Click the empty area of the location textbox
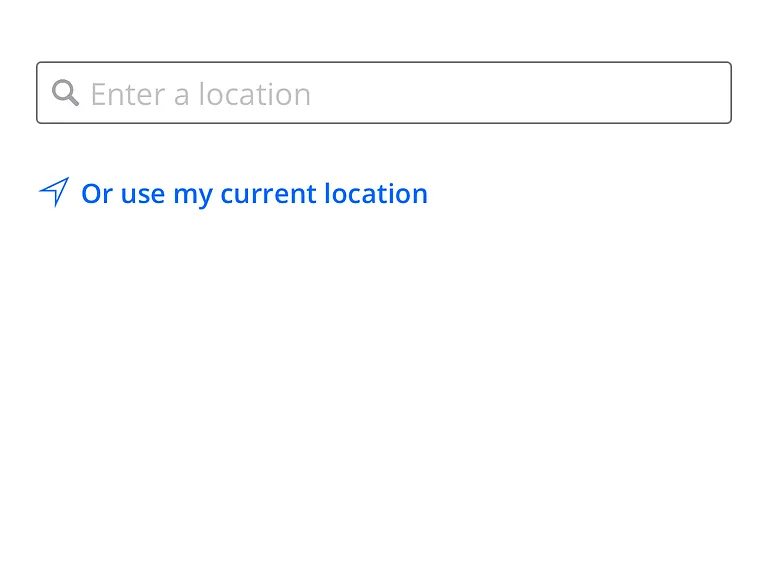 pos(519,93)
